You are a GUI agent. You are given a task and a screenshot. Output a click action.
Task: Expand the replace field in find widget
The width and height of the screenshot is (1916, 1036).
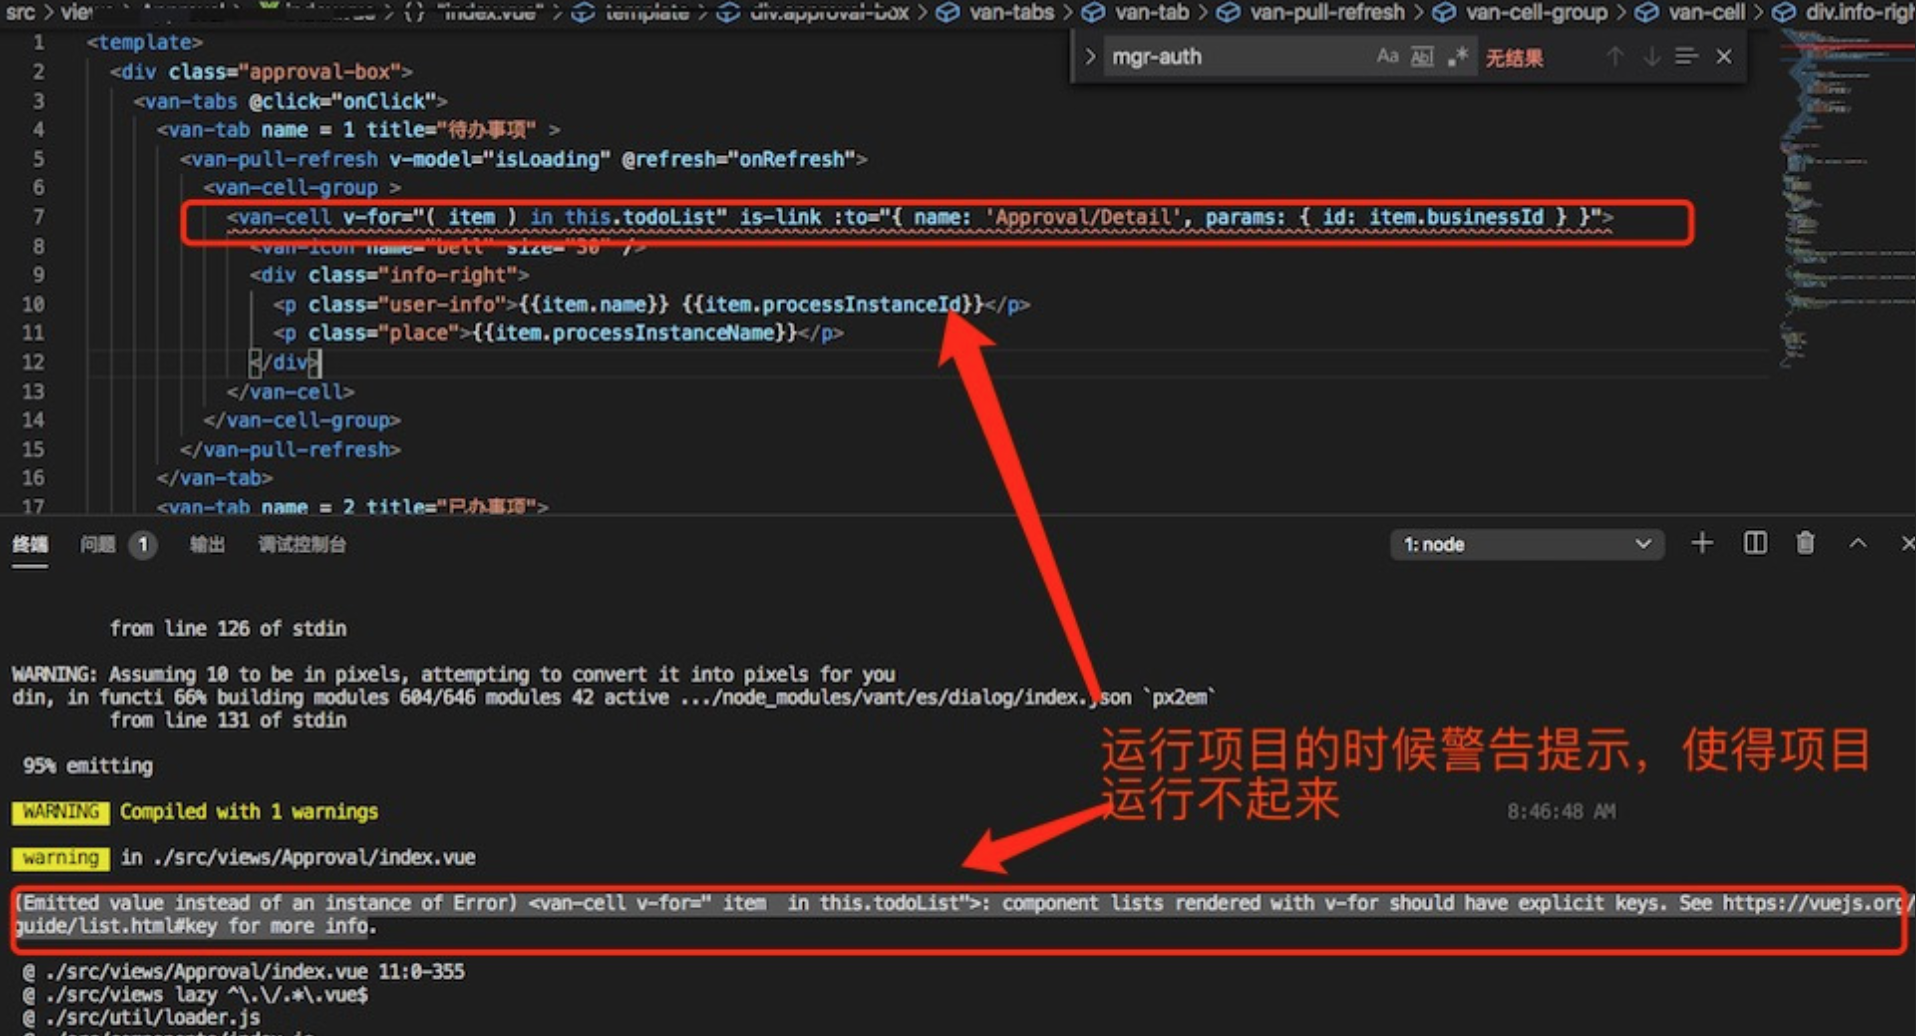pyautogui.click(x=1090, y=57)
